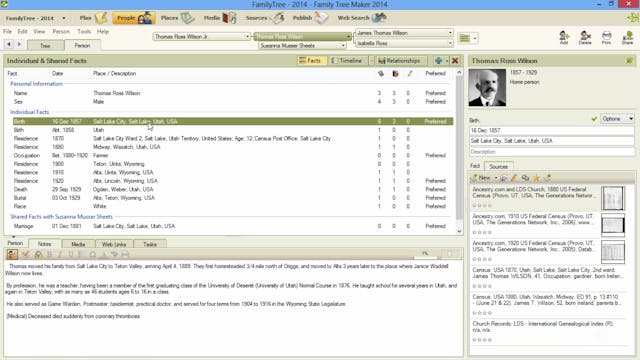Select the Burial 03 Oct 1929 fact row
This screenshot has width=640, height=360.
233,198
